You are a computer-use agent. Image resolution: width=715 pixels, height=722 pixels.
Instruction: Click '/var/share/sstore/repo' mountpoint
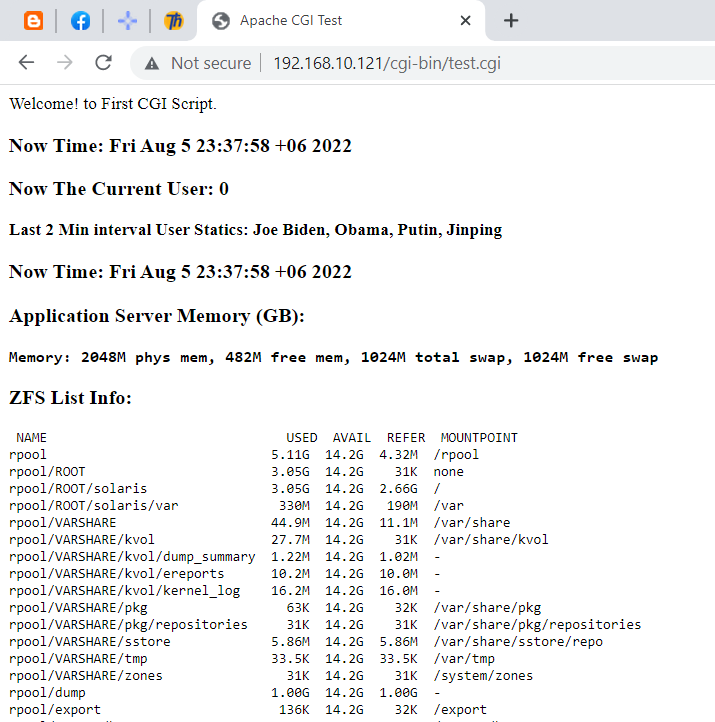[518, 642]
